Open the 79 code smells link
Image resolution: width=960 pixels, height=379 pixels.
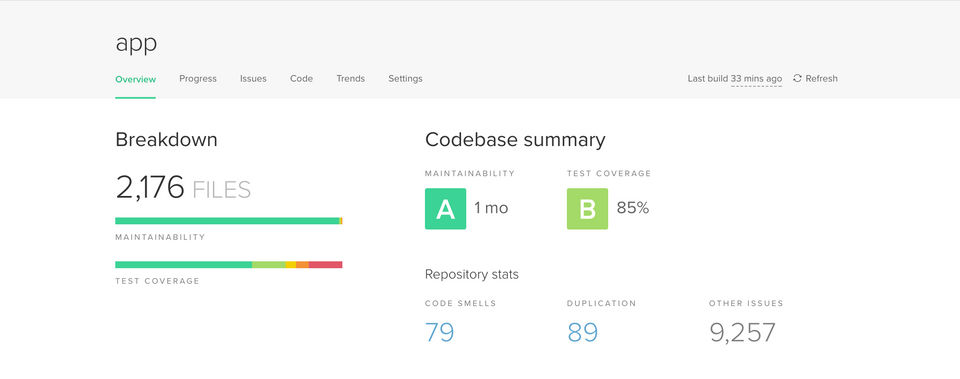point(440,332)
